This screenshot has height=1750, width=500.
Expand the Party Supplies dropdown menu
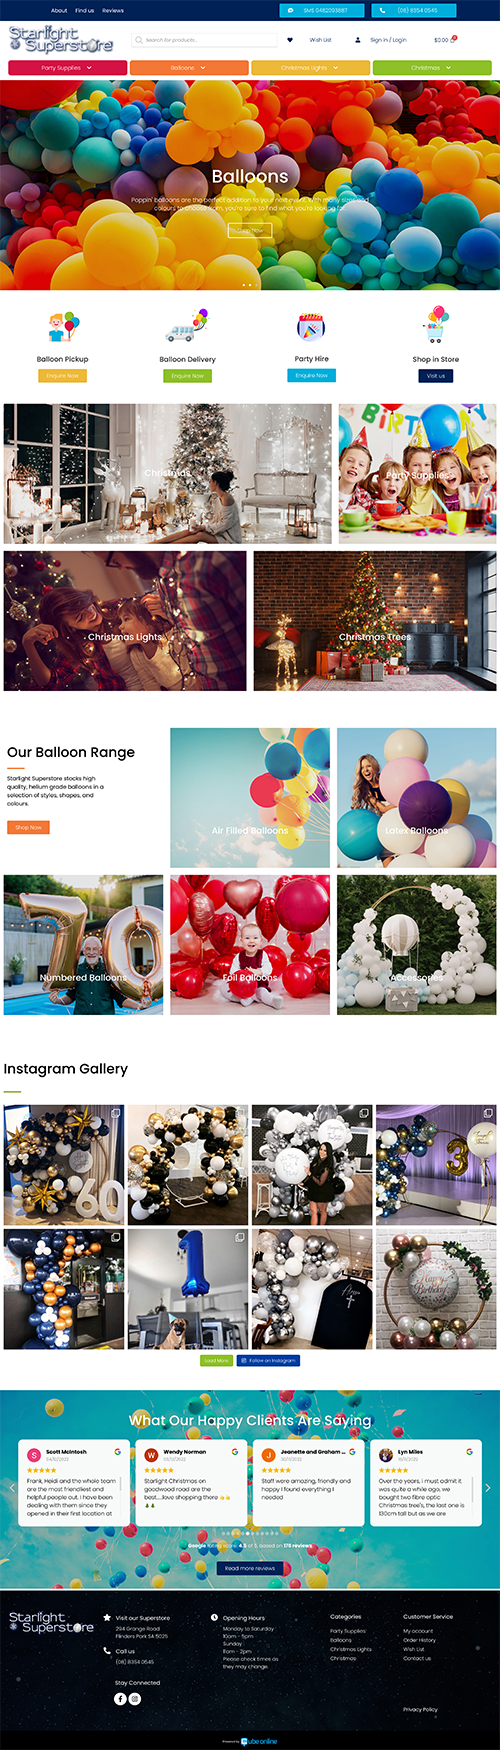click(x=67, y=68)
